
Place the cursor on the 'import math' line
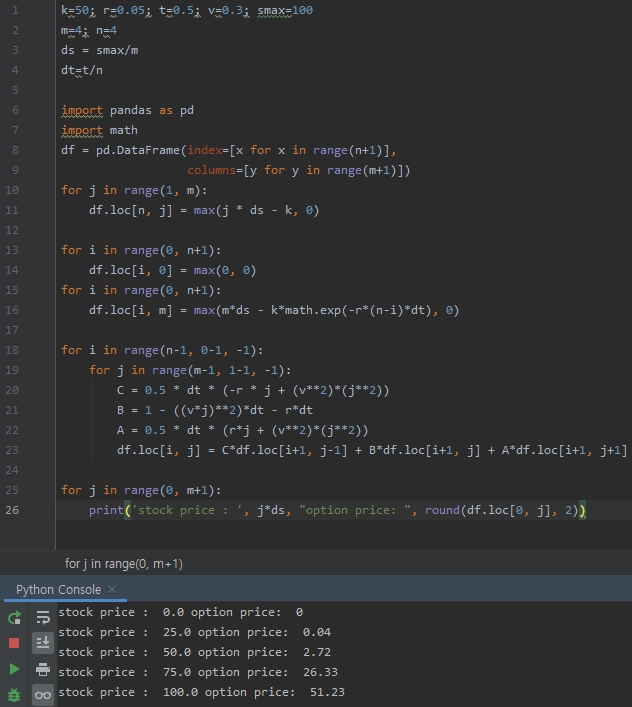click(99, 130)
